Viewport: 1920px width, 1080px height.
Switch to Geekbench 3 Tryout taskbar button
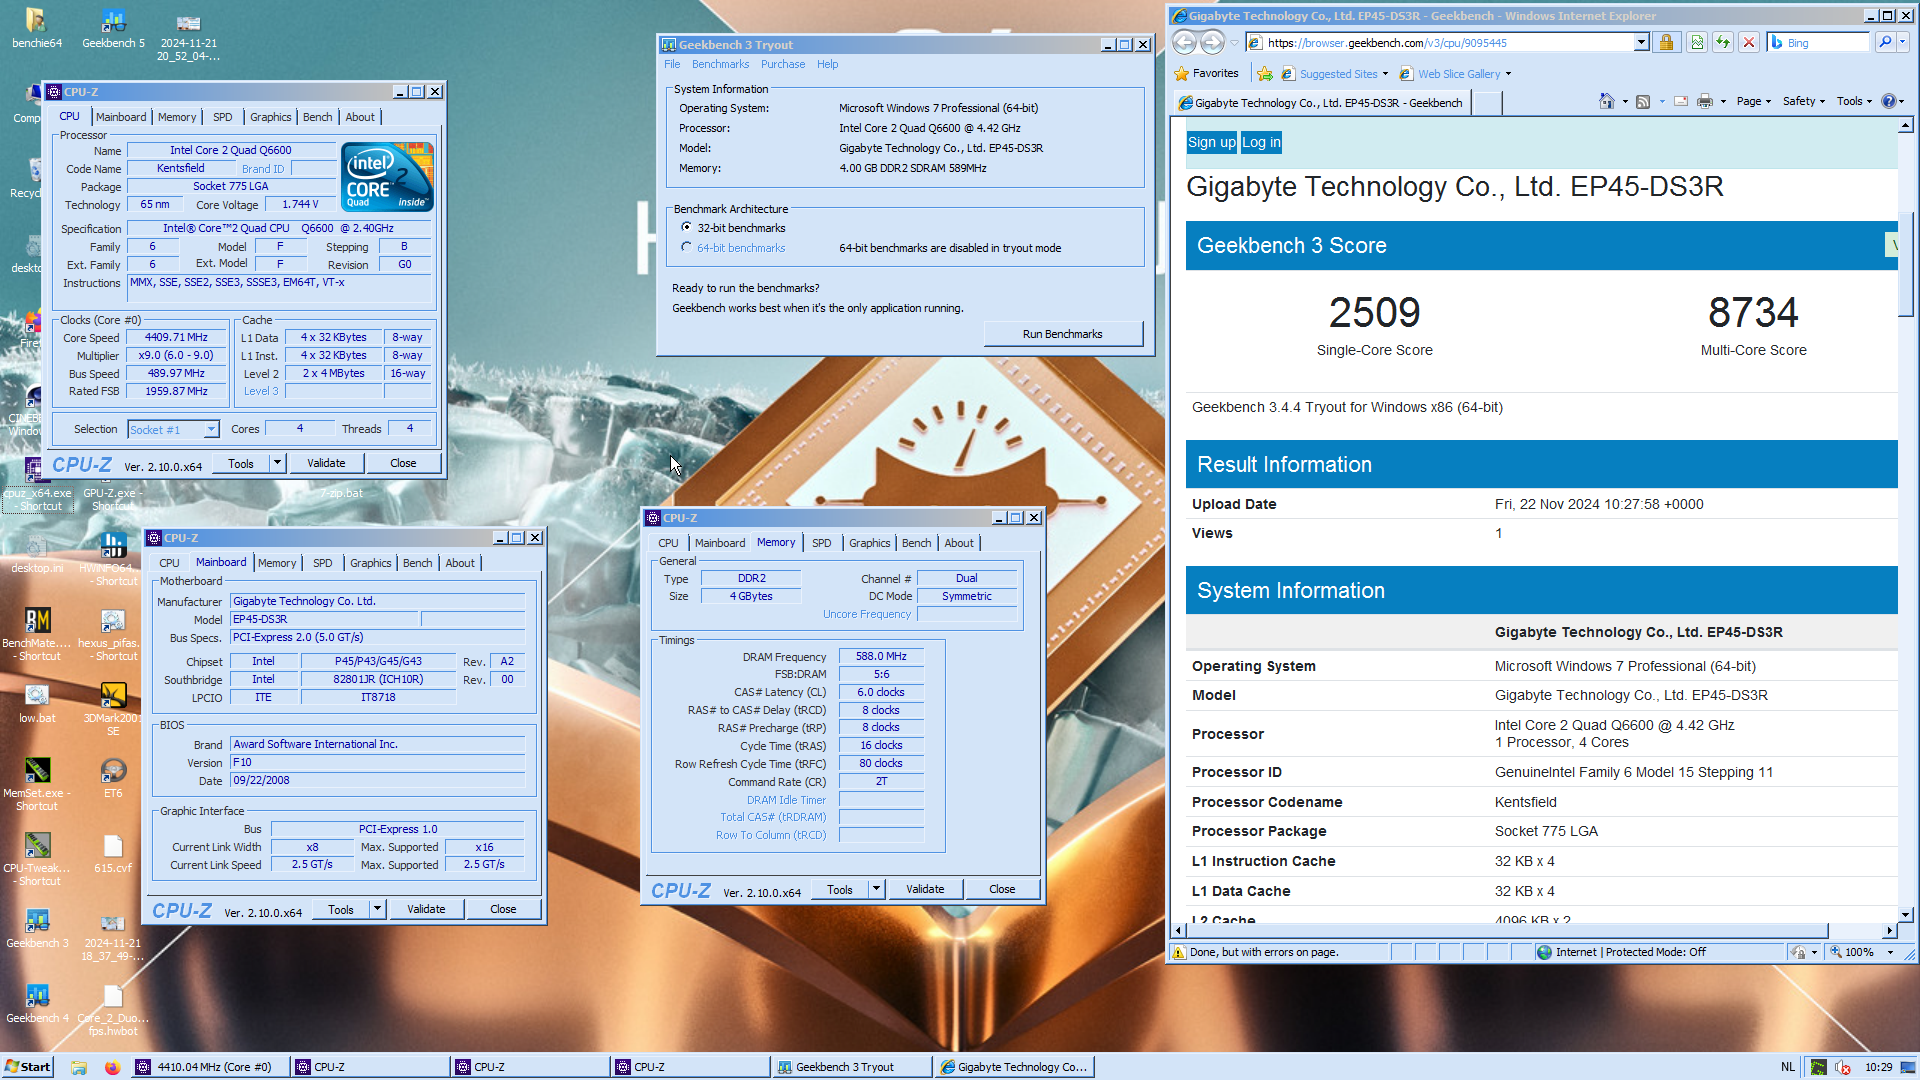pos(850,1067)
